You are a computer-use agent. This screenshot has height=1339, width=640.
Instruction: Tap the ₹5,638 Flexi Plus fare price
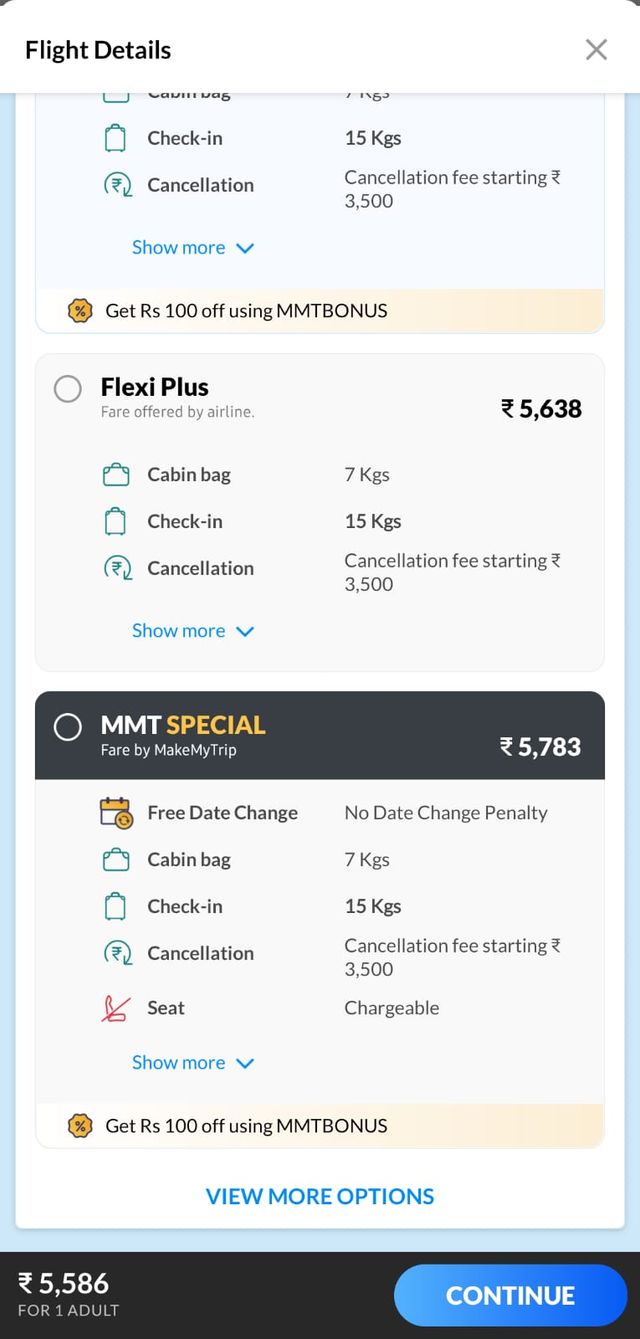click(541, 408)
